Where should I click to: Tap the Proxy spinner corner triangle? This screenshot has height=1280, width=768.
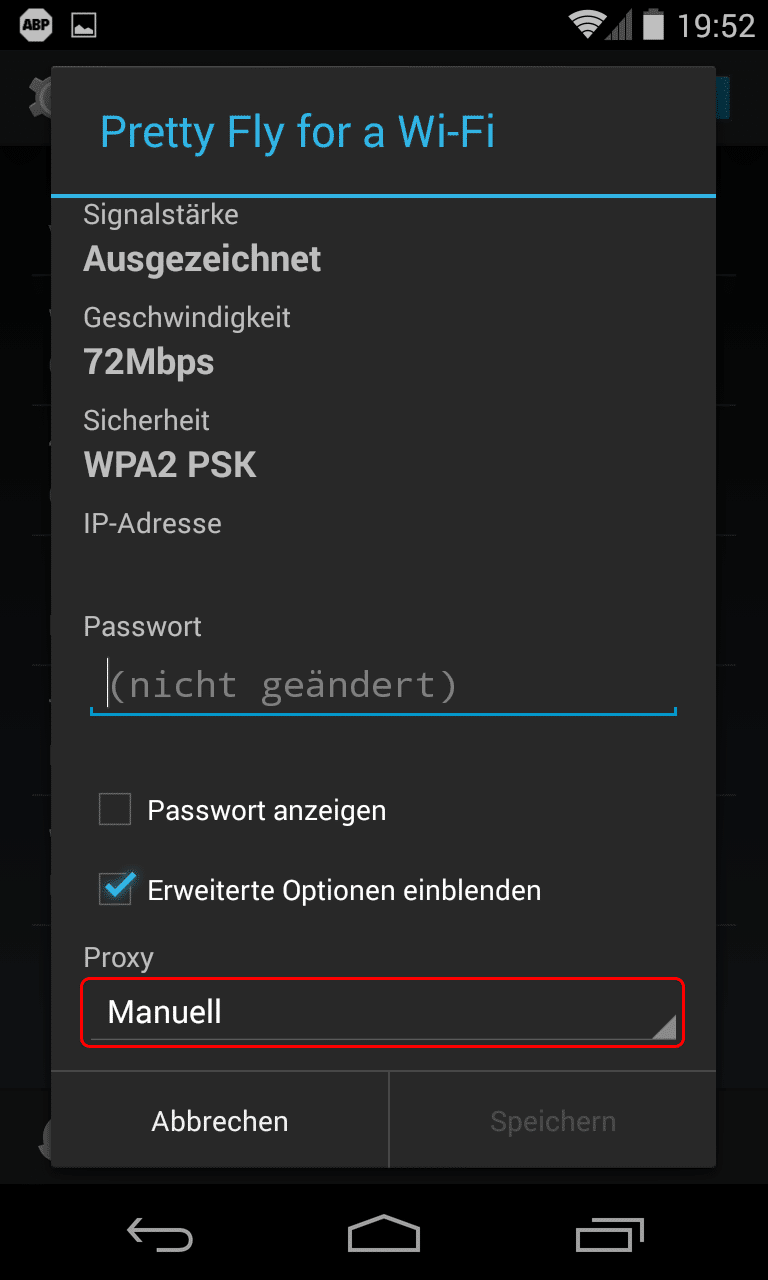tap(665, 1027)
